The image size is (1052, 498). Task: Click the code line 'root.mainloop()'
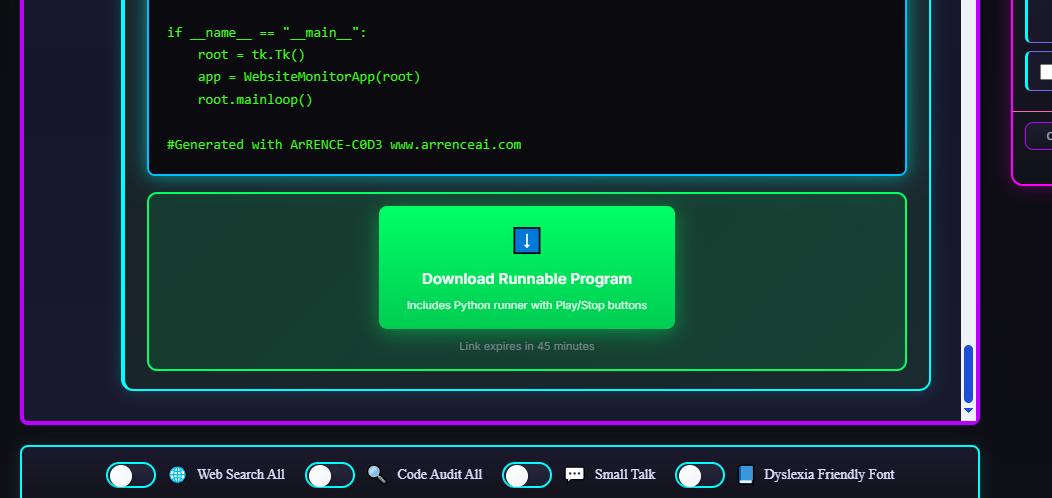coord(255,100)
